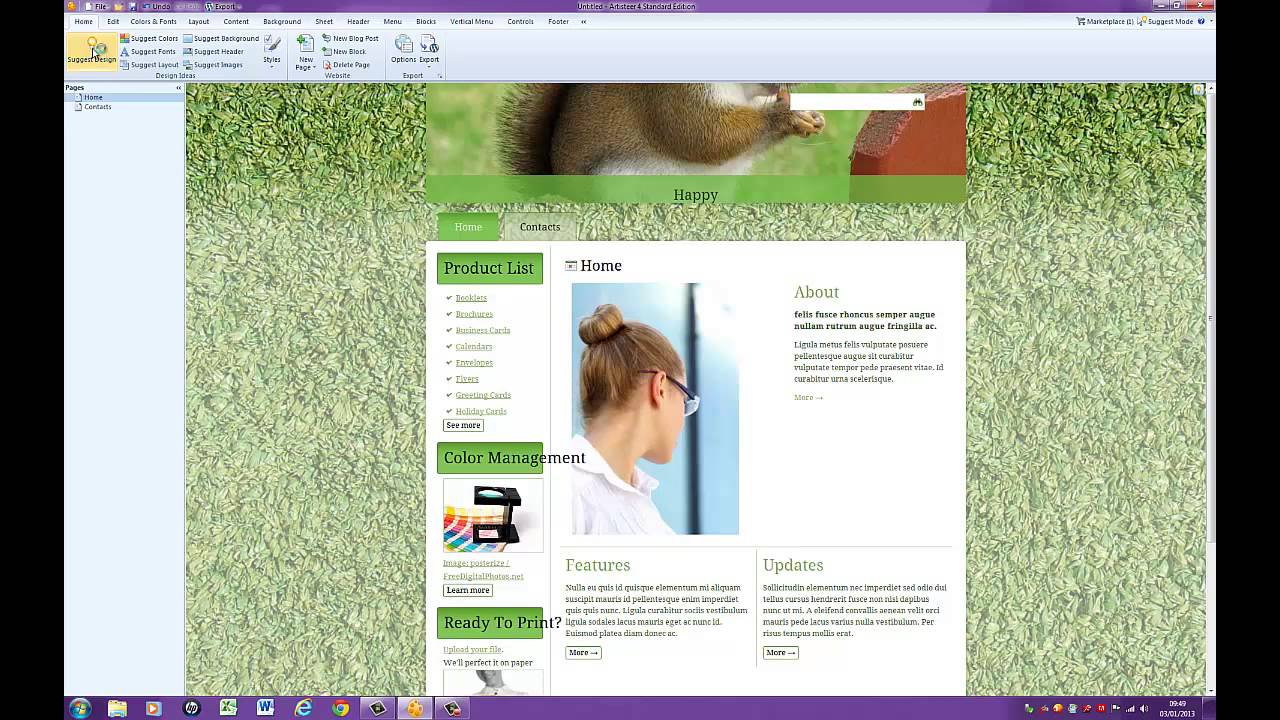The width and height of the screenshot is (1280, 720).
Task: Open Excel from the taskbar
Action: 229,708
